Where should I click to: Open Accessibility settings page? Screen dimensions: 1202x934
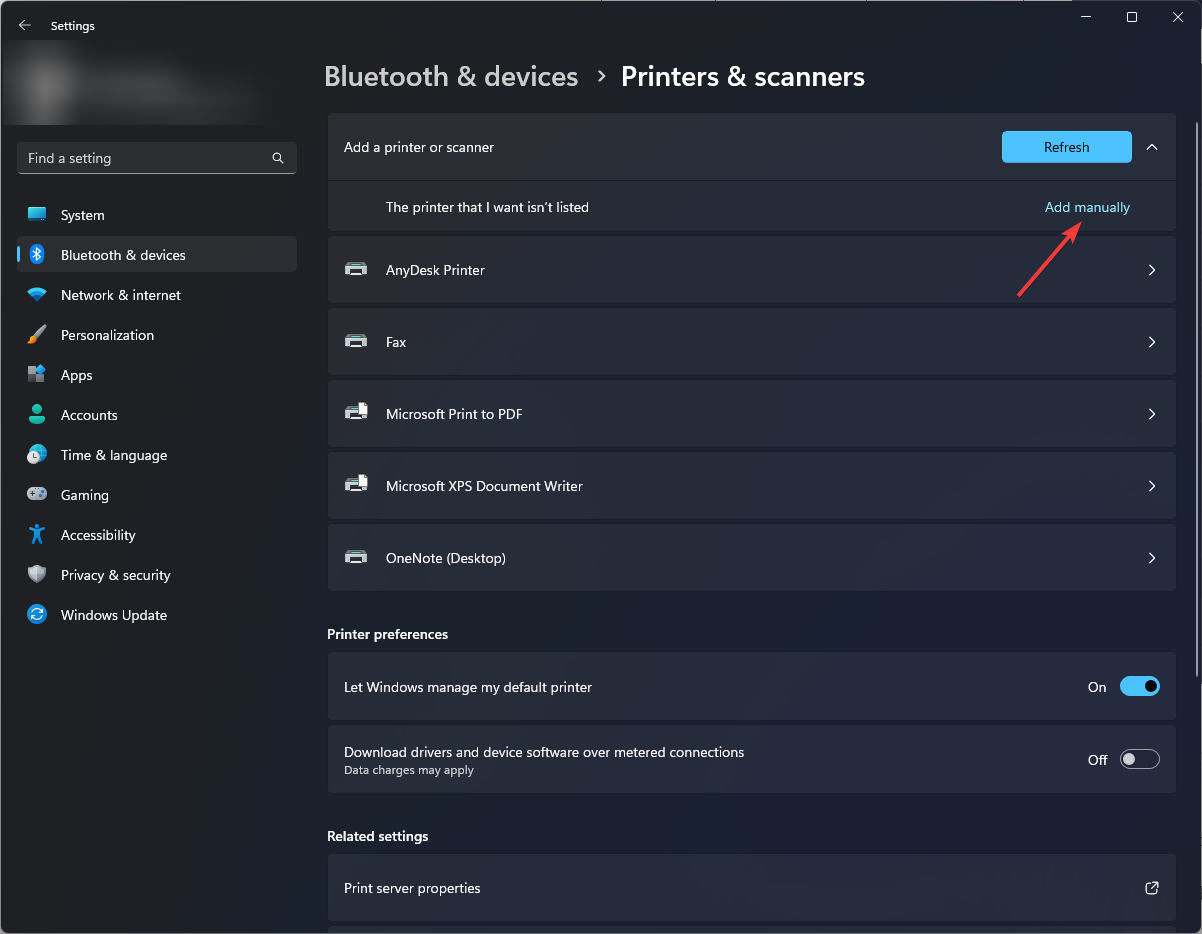click(x=157, y=535)
